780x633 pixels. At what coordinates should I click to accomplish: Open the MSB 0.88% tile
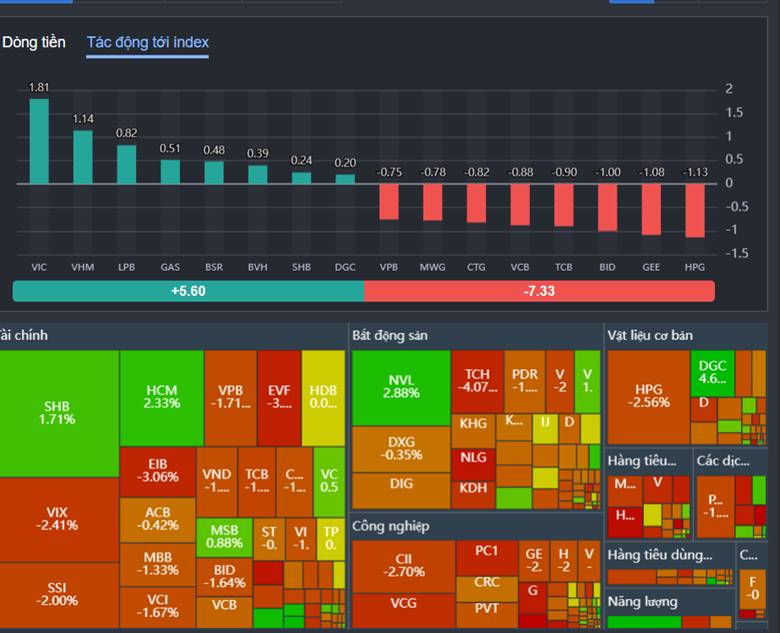pos(224,537)
